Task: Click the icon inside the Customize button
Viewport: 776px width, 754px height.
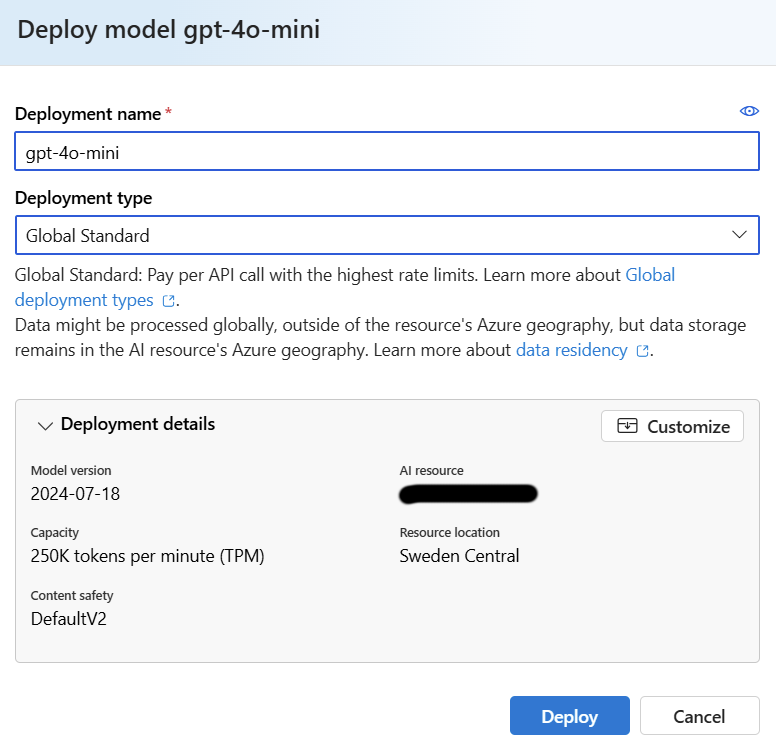Action: coord(627,425)
